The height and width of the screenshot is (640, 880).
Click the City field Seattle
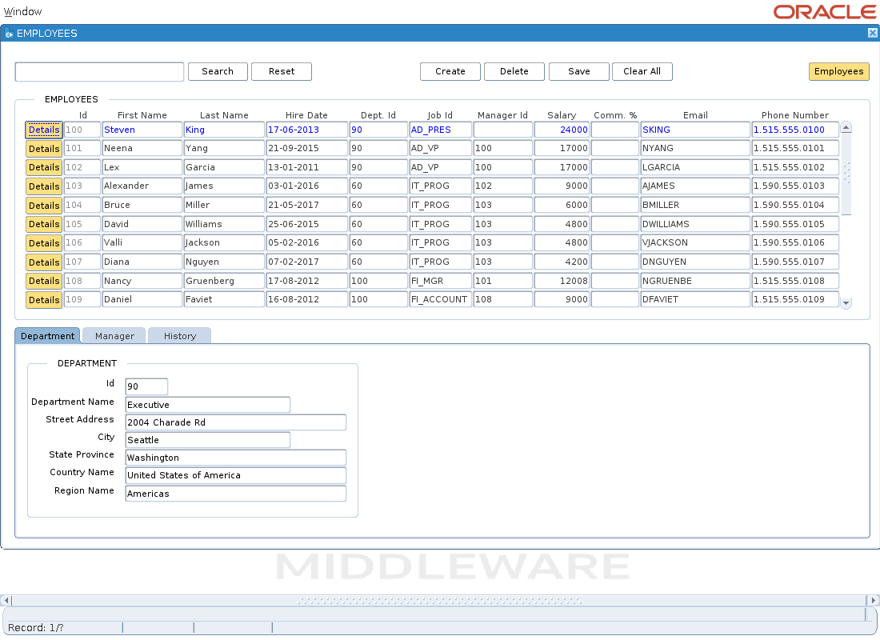pyautogui.click(x=208, y=440)
